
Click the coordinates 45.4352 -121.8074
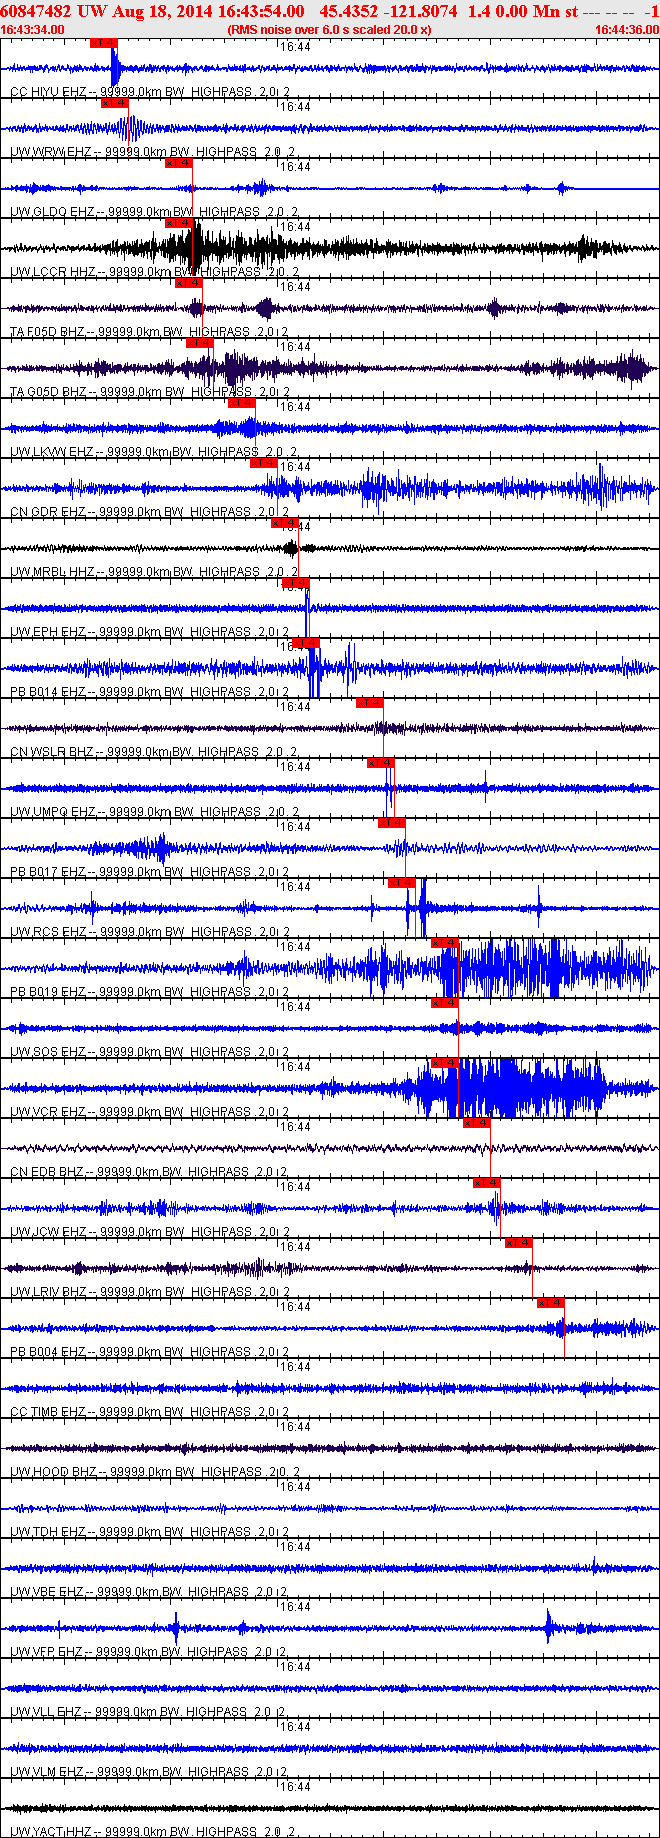tap(388, 11)
